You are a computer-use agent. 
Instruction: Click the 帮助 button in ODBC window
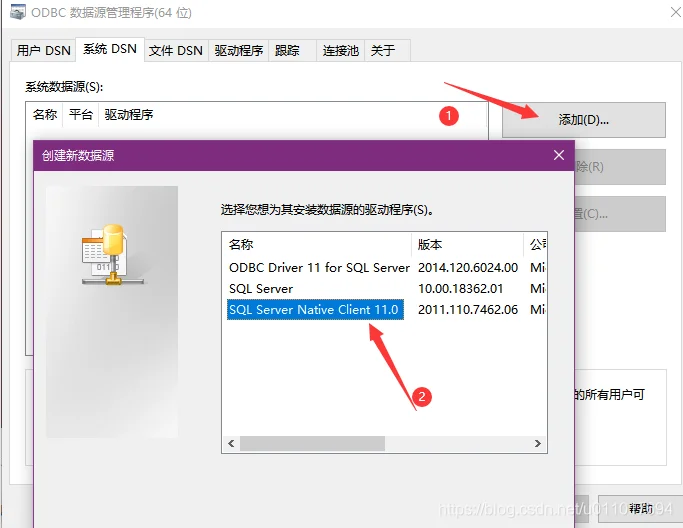(x=641, y=509)
